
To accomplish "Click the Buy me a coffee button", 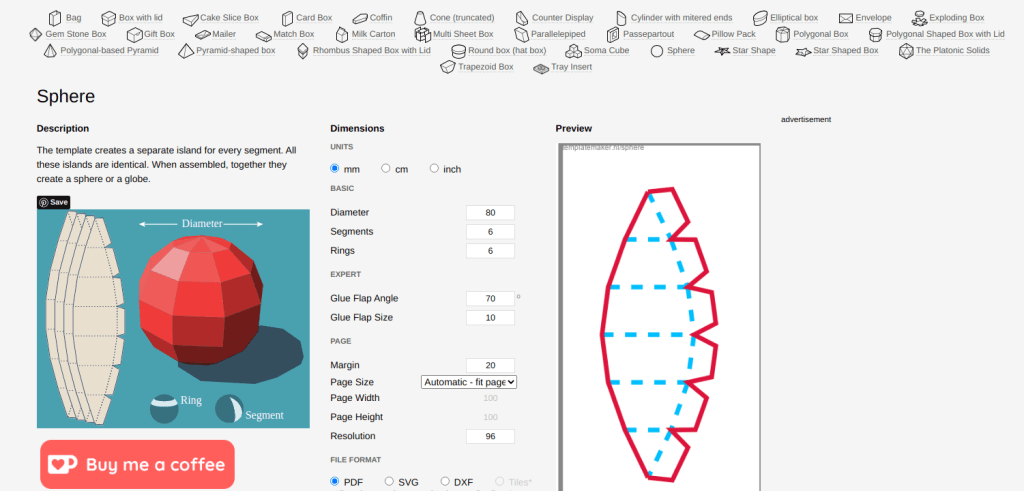I will coord(138,464).
